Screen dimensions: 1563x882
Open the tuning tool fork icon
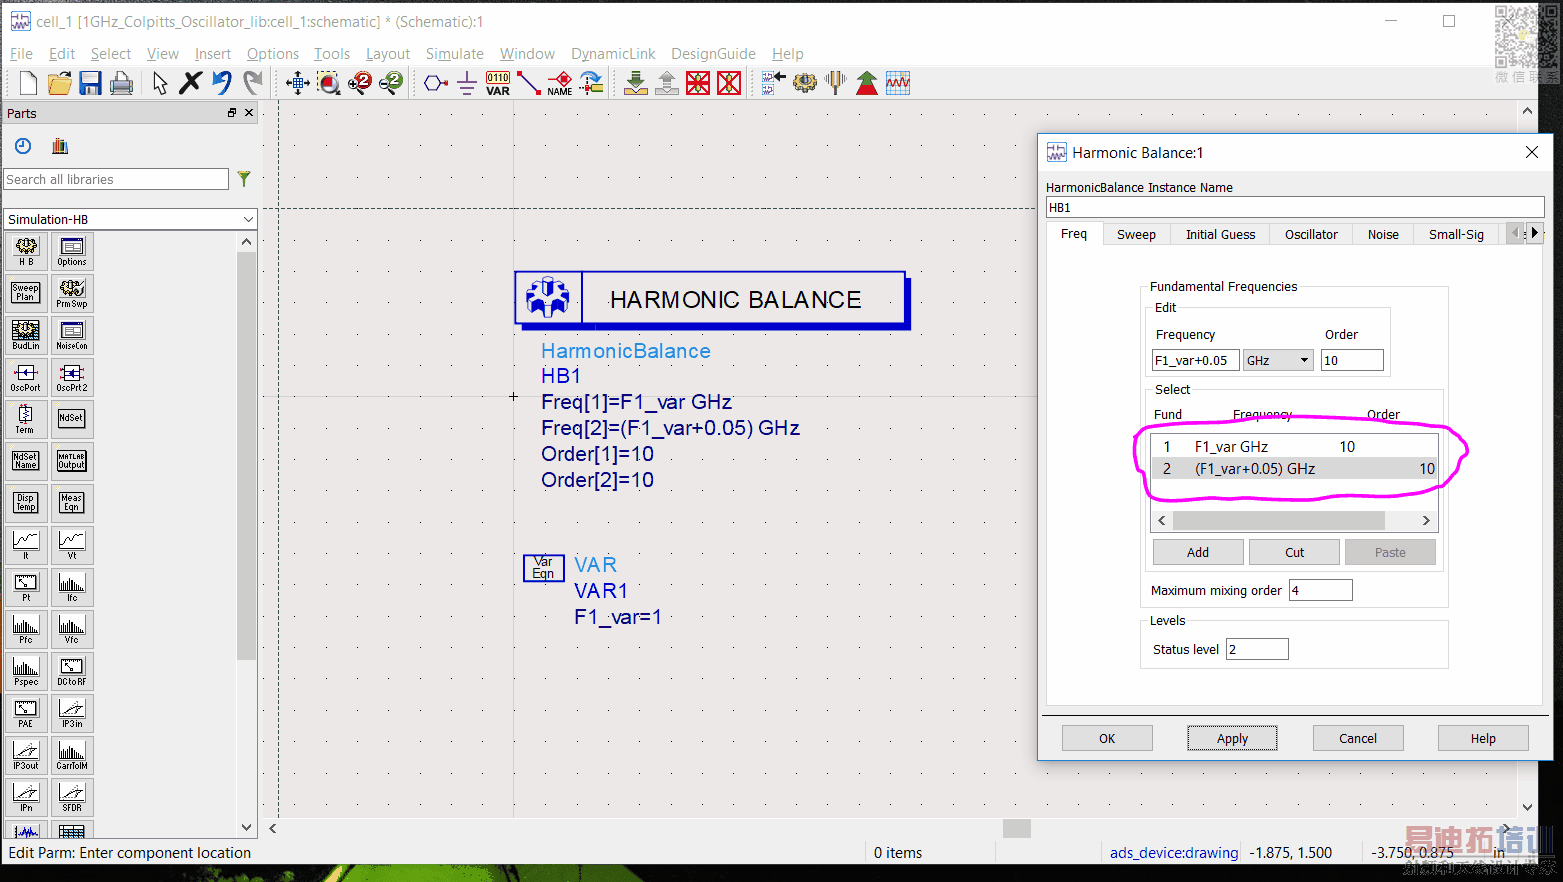click(836, 83)
